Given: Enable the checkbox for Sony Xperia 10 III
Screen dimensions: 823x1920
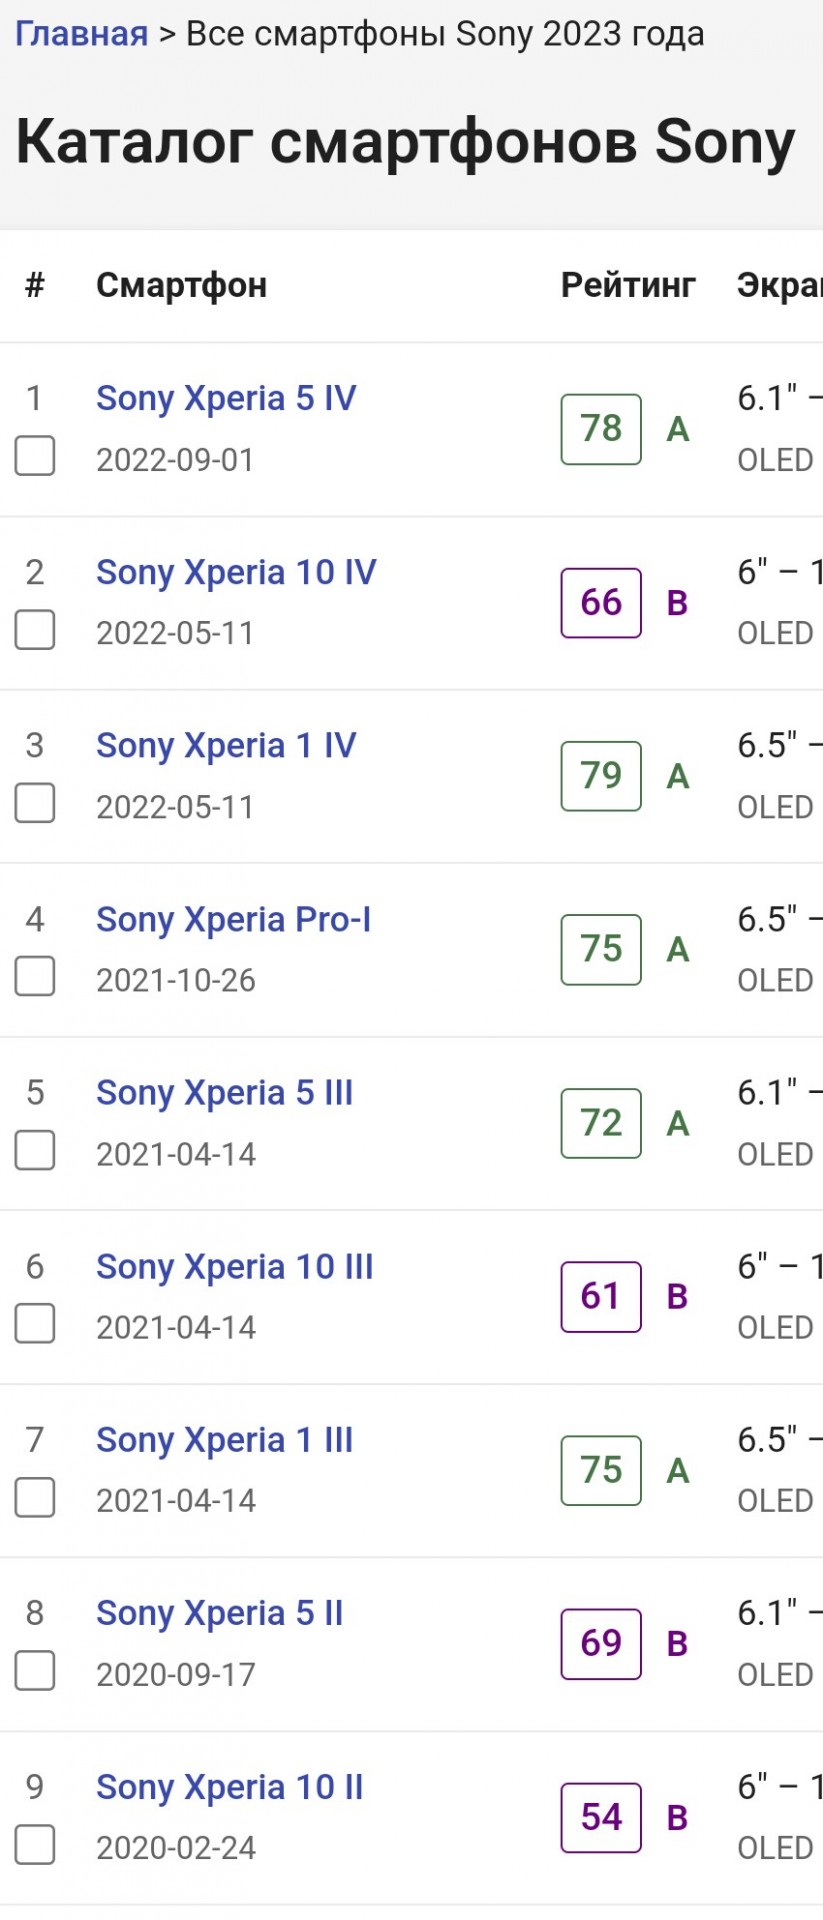Looking at the screenshot, I should [35, 1324].
